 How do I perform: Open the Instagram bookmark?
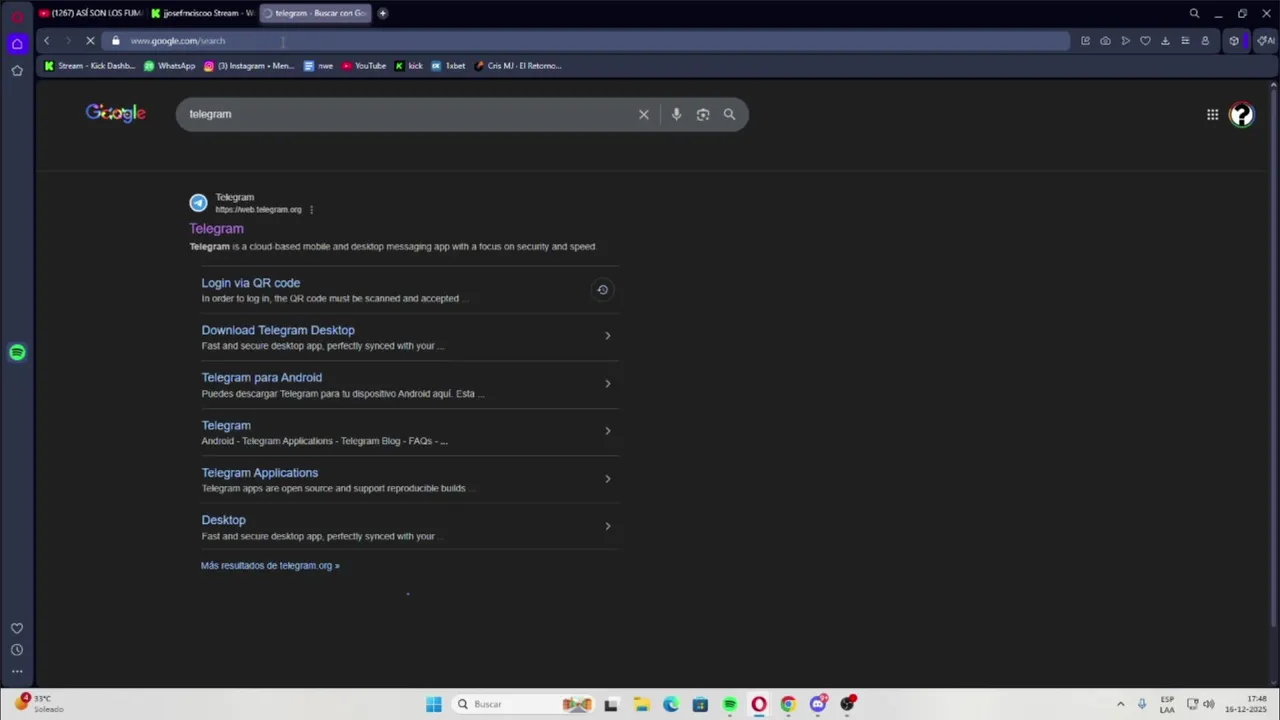(249, 66)
